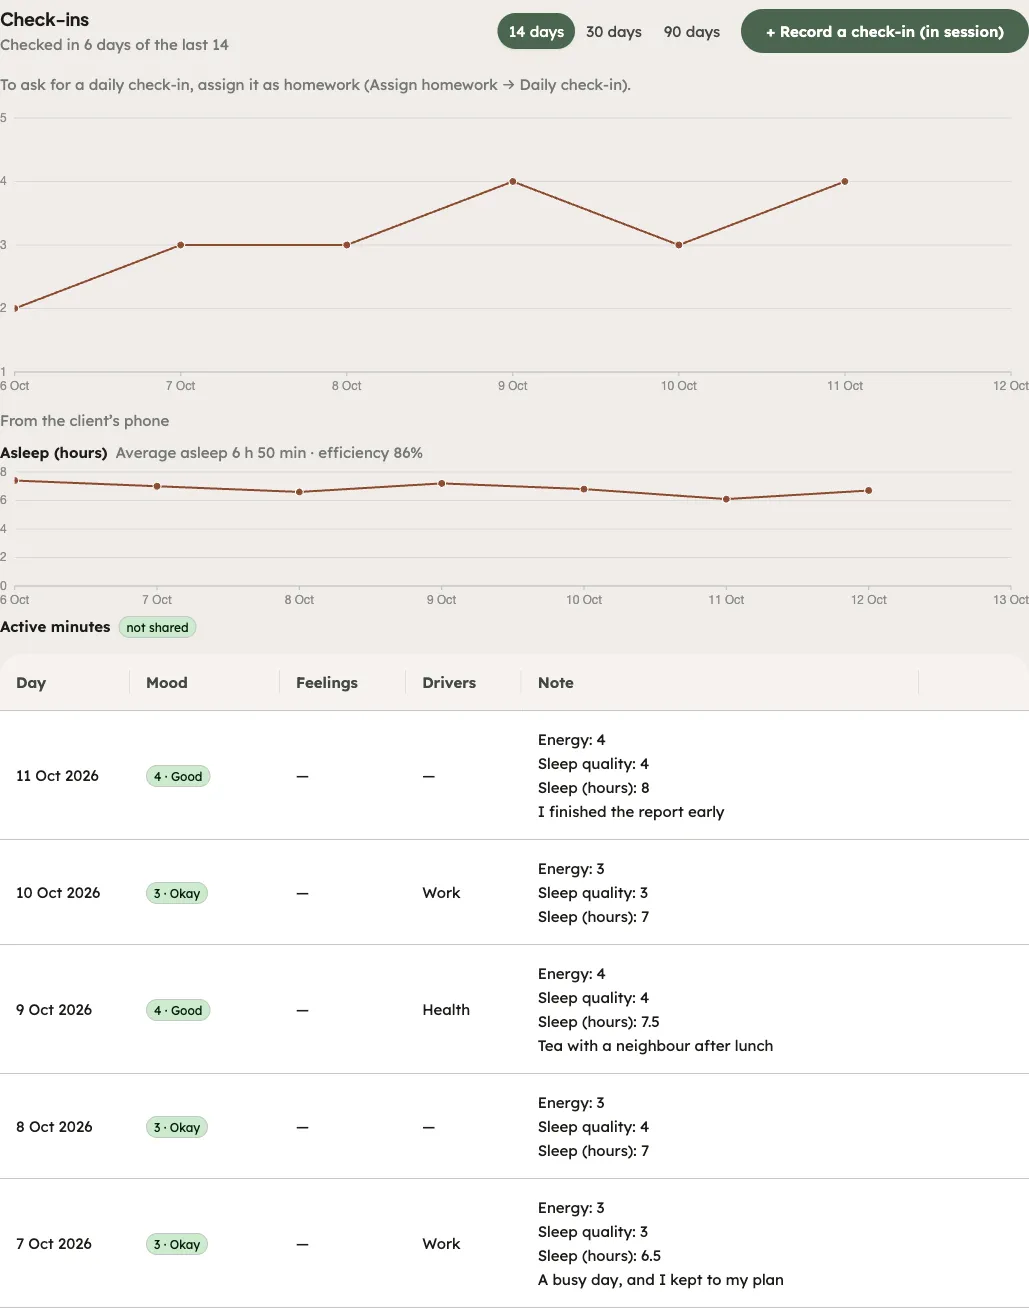Viewport: 1029px width, 1316px height.
Task: Click the '3 · Okay' badge for 10 Oct 2026
Action: click(177, 893)
